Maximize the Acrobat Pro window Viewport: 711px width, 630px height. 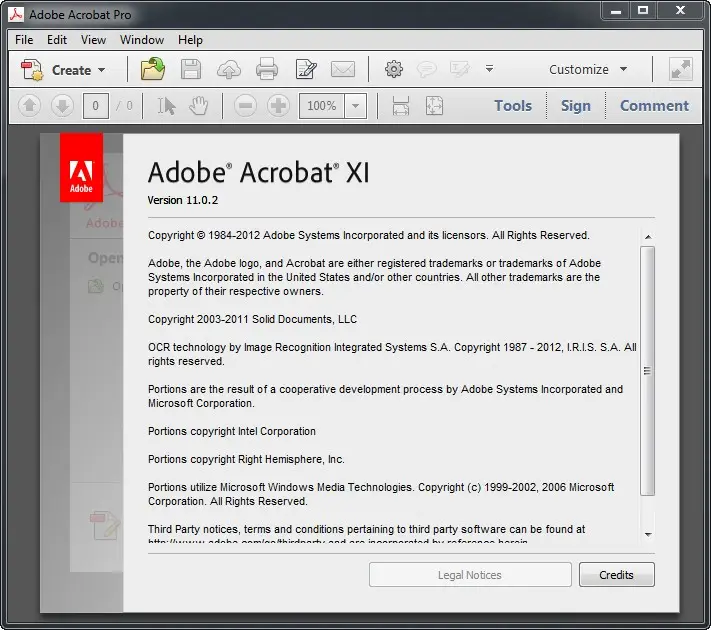coord(643,10)
